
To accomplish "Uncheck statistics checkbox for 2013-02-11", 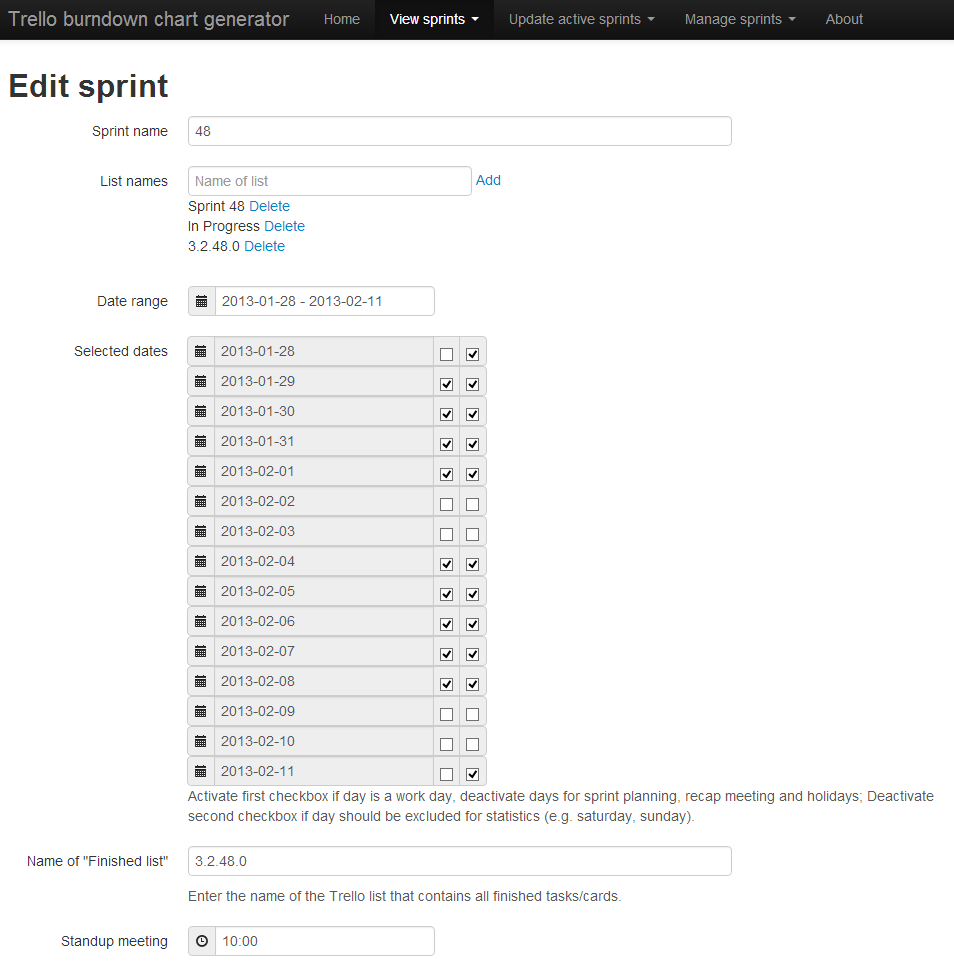I will point(472,774).
